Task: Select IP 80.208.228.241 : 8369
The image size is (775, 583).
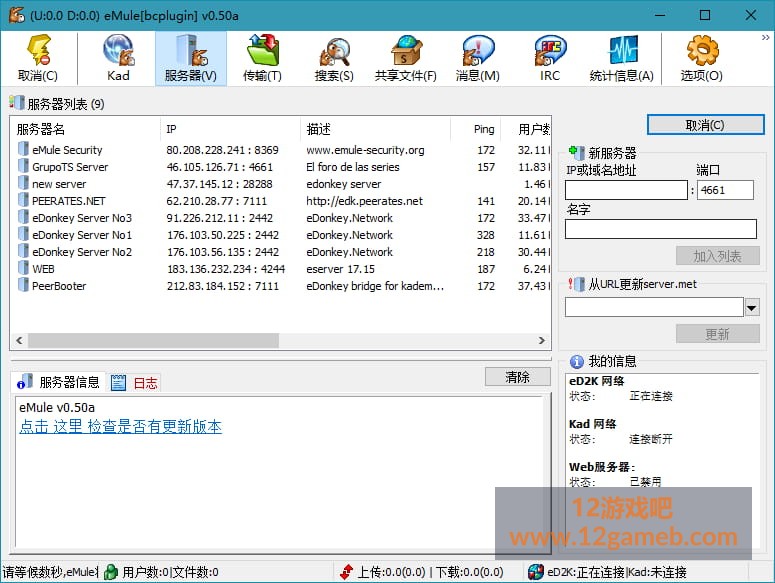Action: 222,150
